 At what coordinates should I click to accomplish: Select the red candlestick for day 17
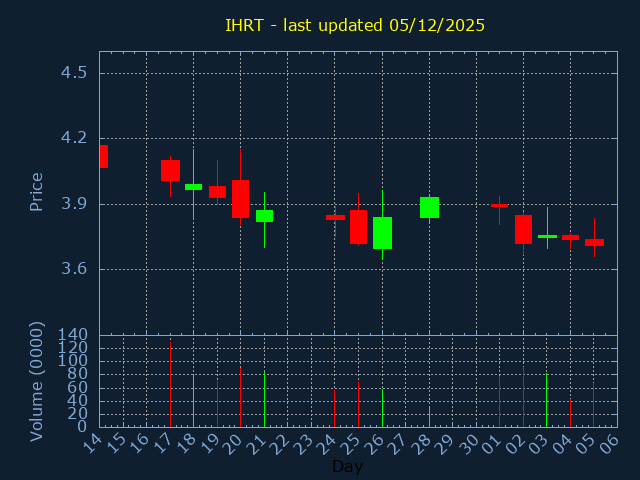point(170,170)
